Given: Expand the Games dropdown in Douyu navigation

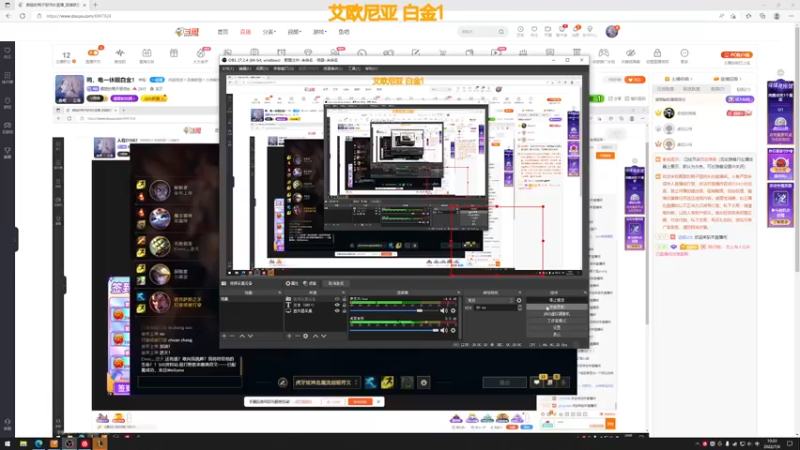Looking at the screenshot, I should [x=319, y=32].
